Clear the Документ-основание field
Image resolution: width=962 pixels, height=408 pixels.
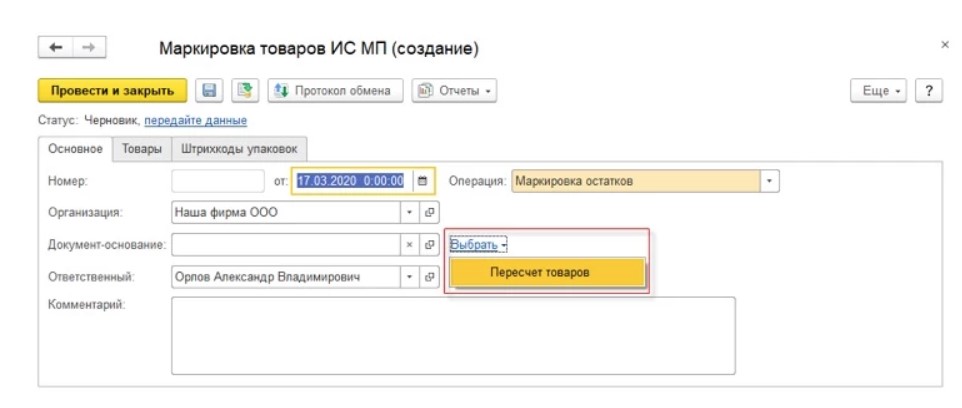408,245
